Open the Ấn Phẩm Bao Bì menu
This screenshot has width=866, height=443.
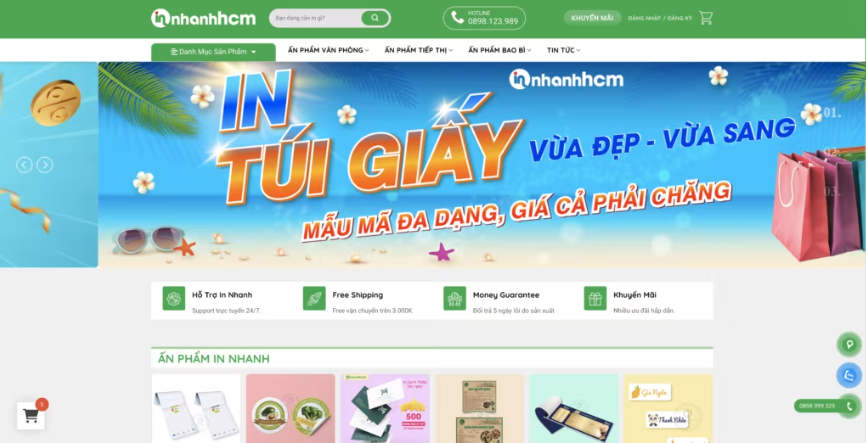tap(500, 50)
